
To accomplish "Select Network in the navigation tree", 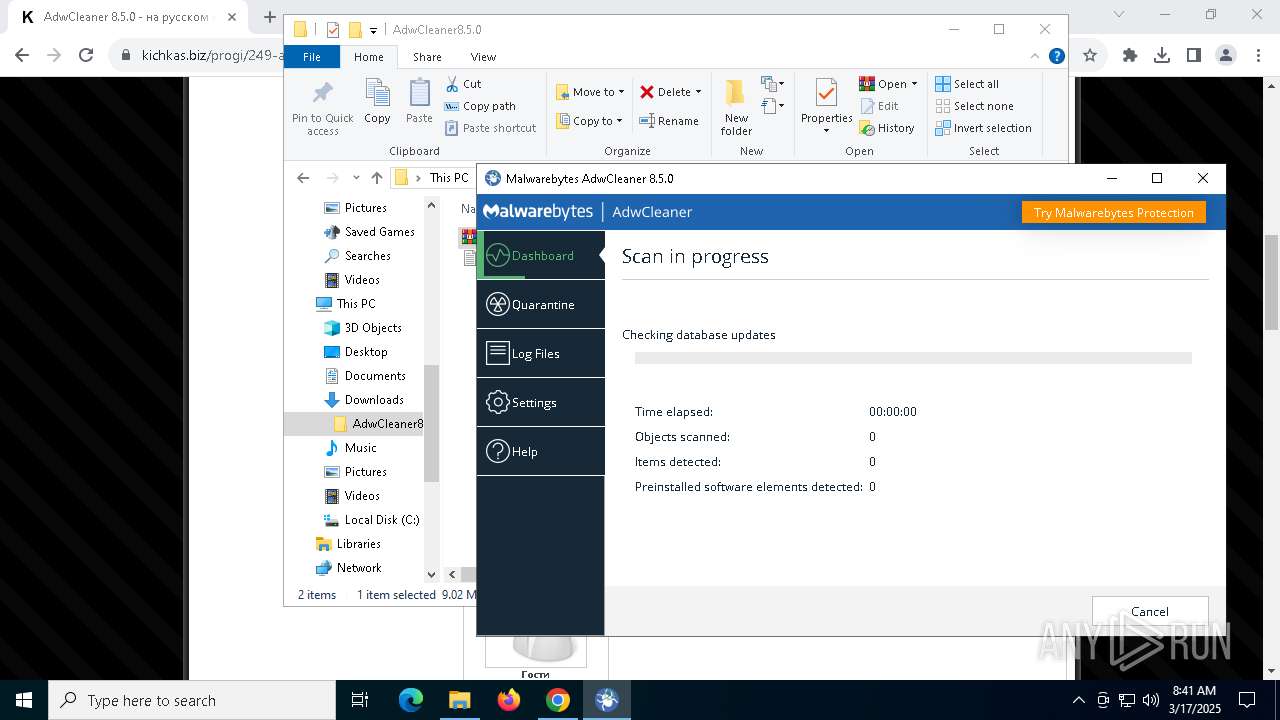I will [x=348, y=567].
